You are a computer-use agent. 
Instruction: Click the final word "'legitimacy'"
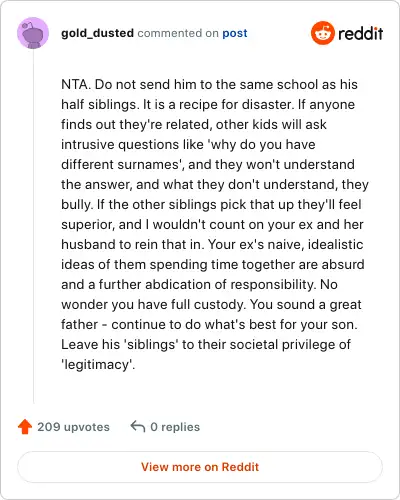98,364
